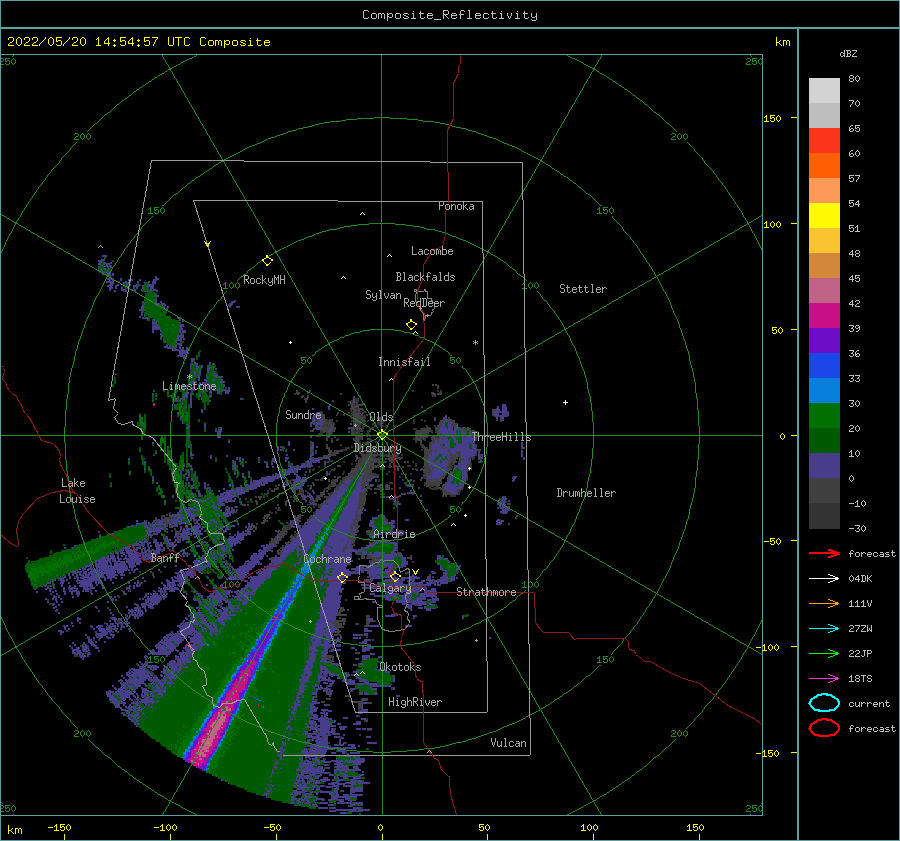
Task: Click the Banff town label
Action: 165,558
